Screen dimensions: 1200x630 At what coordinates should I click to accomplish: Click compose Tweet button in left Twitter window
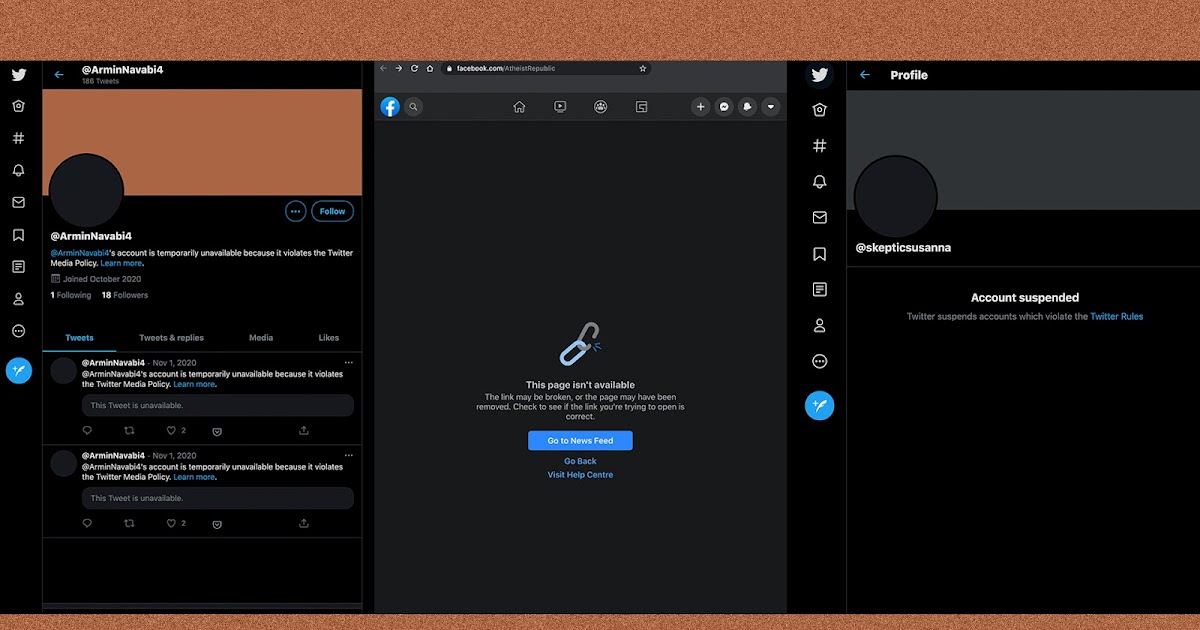[x=19, y=371]
